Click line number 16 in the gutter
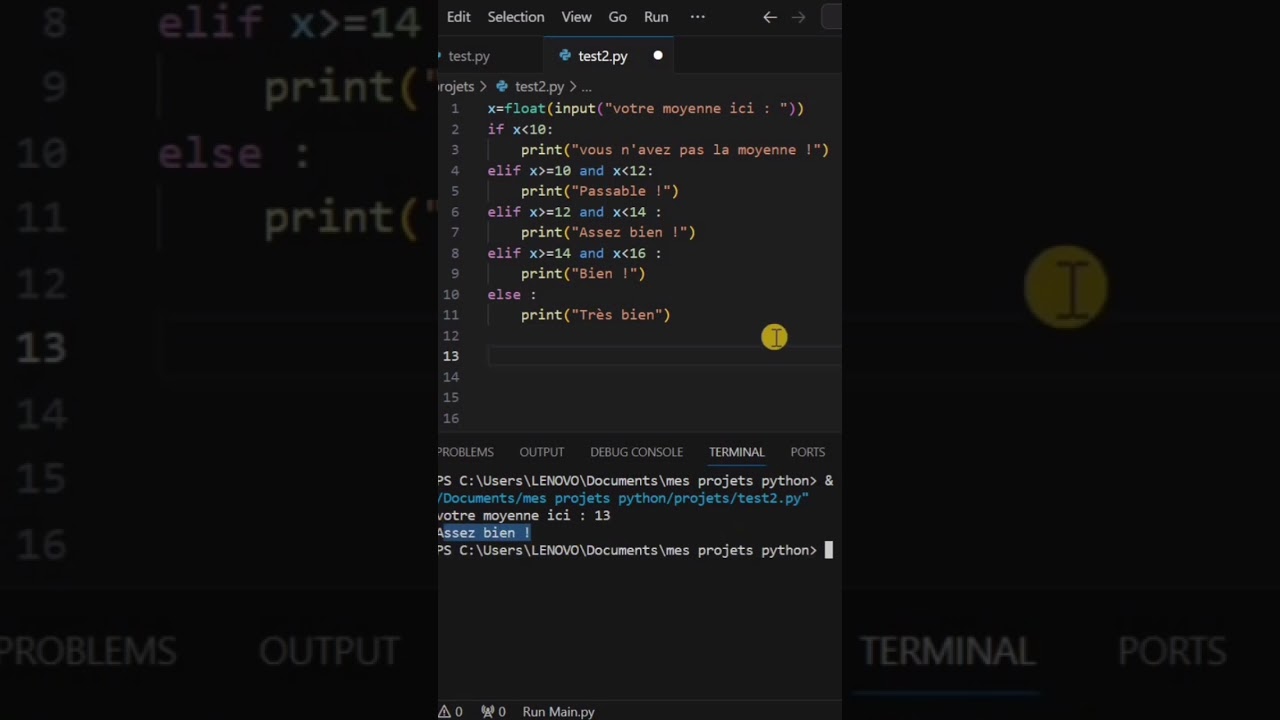The image size is (1280, 720). (451, 418)
